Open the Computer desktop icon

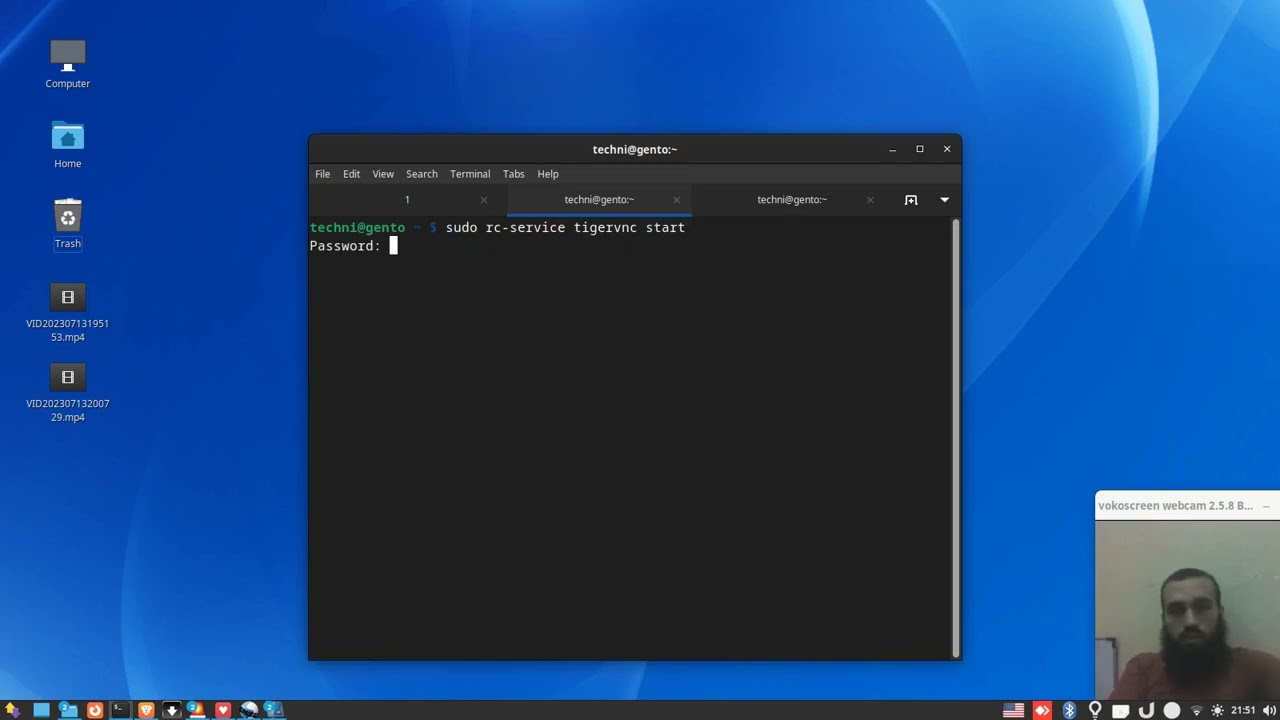pos(68,64)
